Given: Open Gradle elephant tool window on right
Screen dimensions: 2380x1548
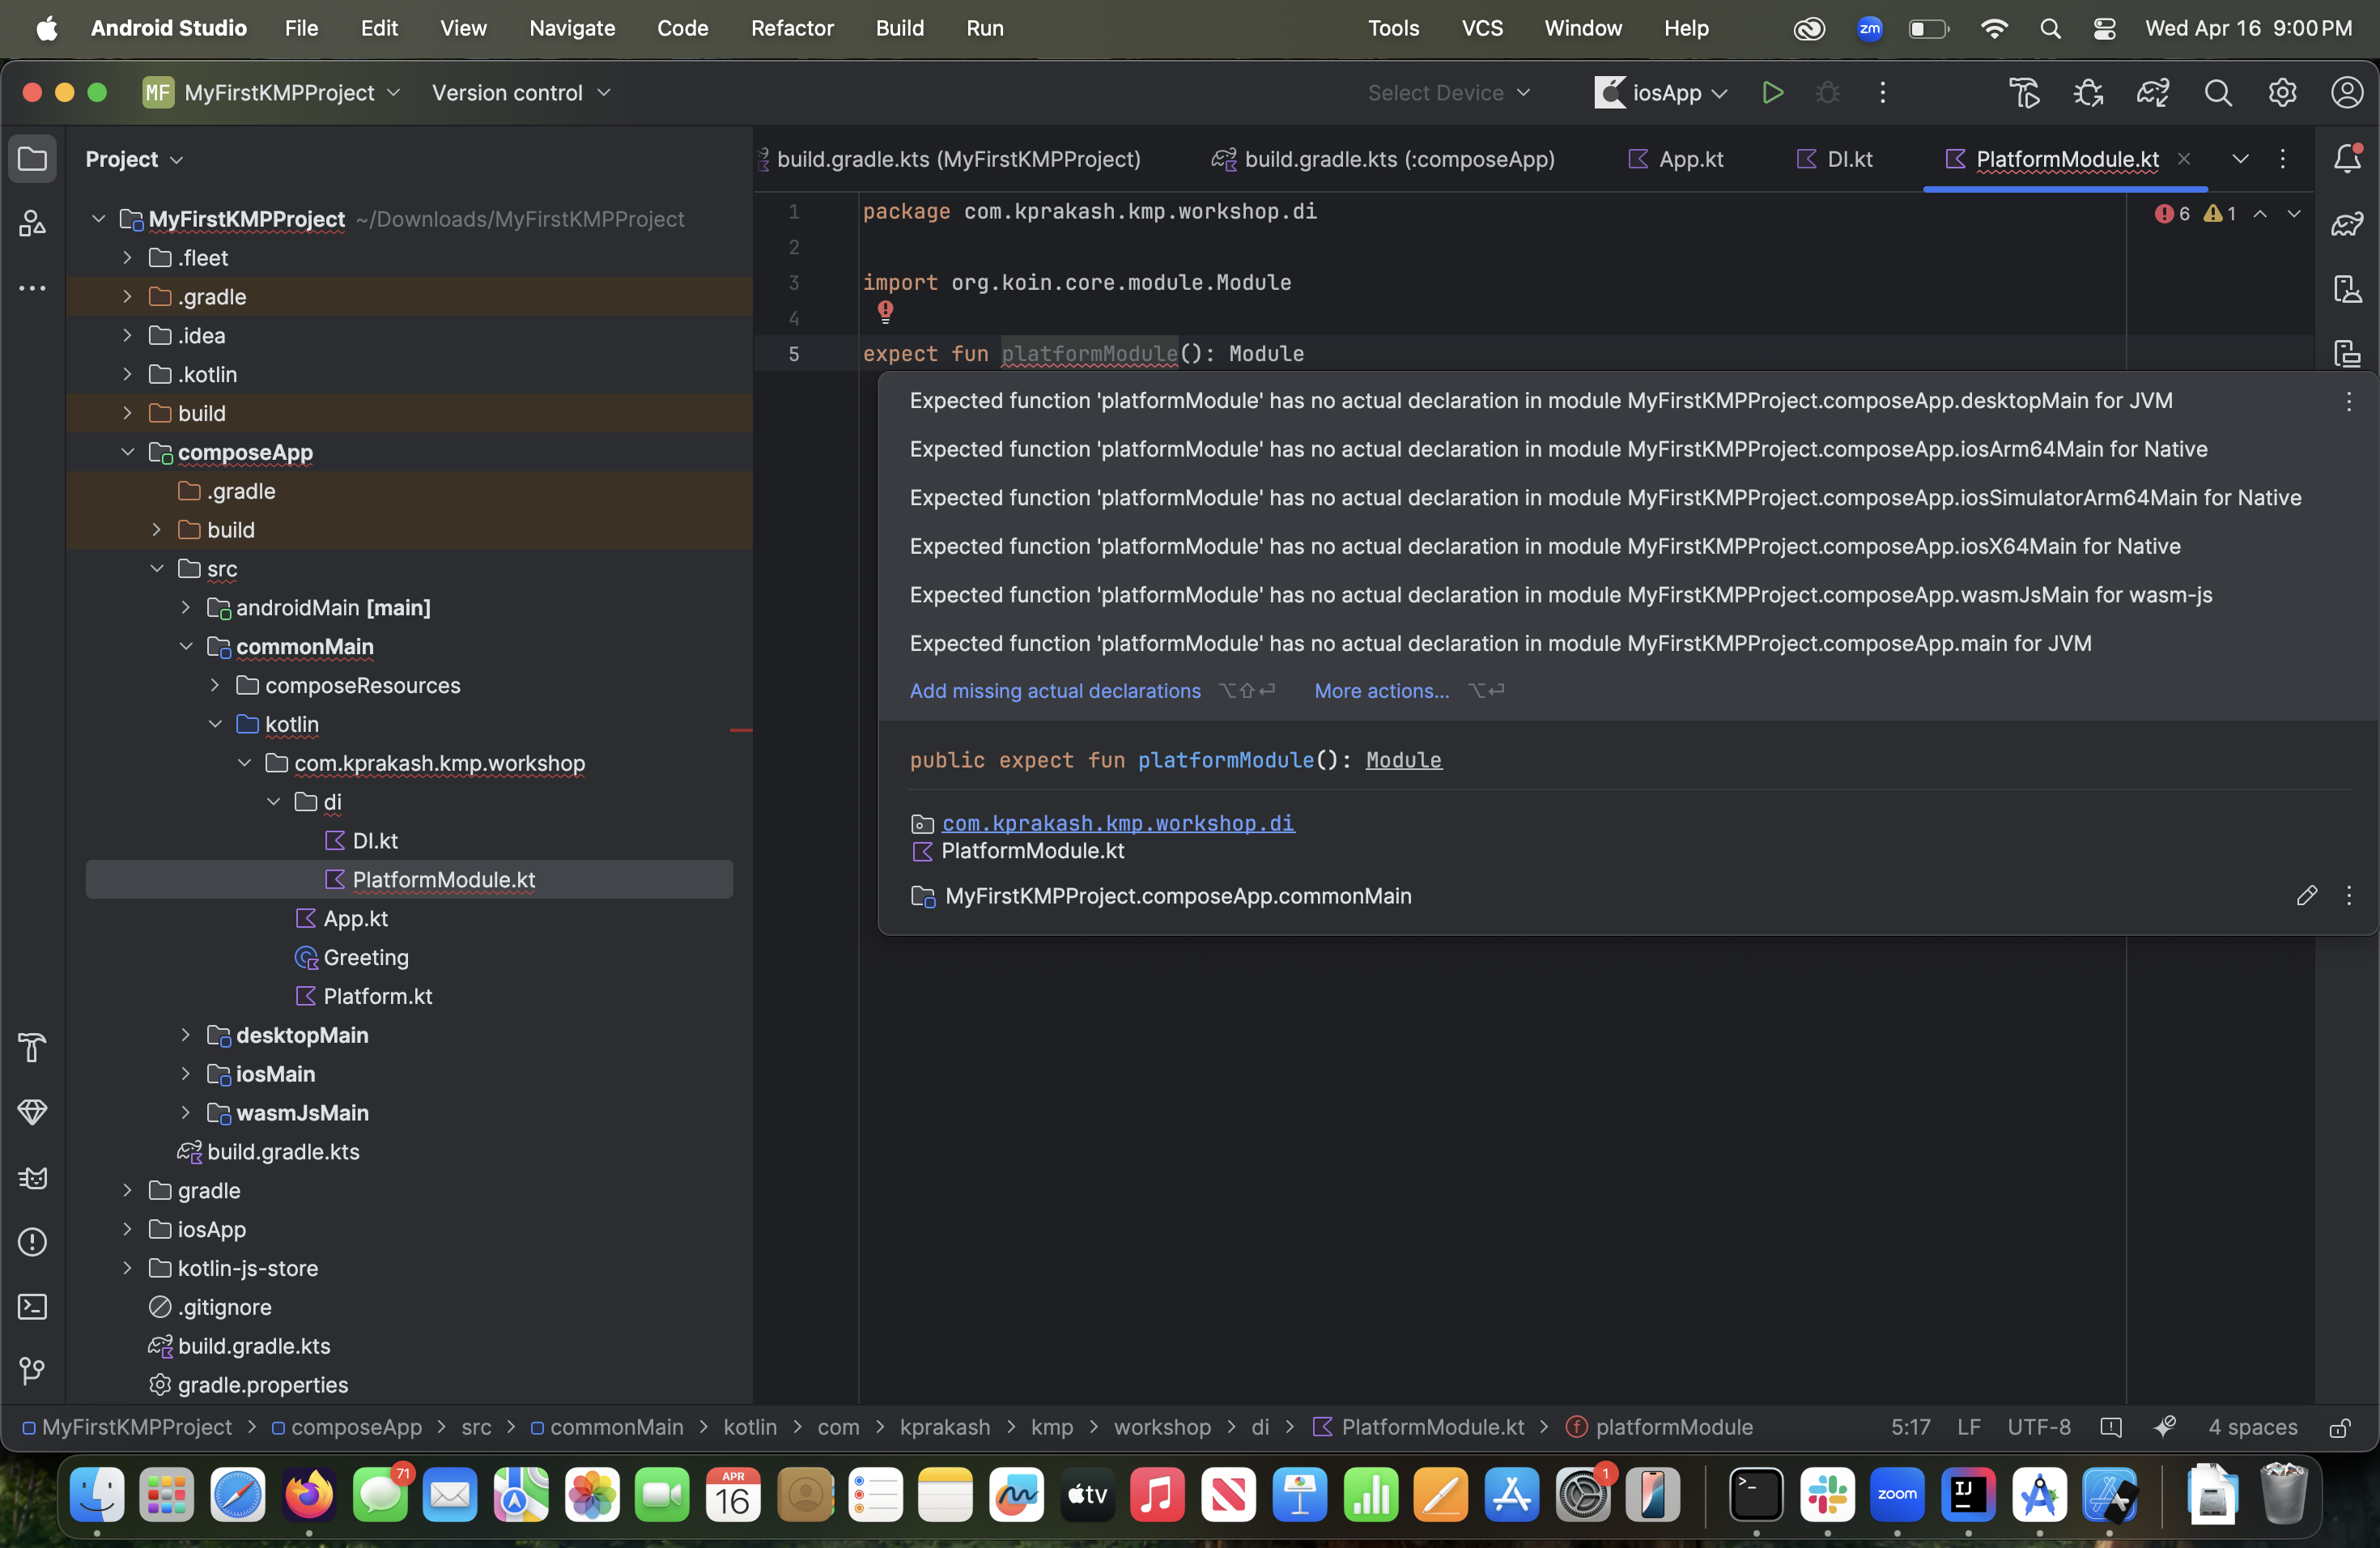Looking at the screenshot, I should [2347, 224].
